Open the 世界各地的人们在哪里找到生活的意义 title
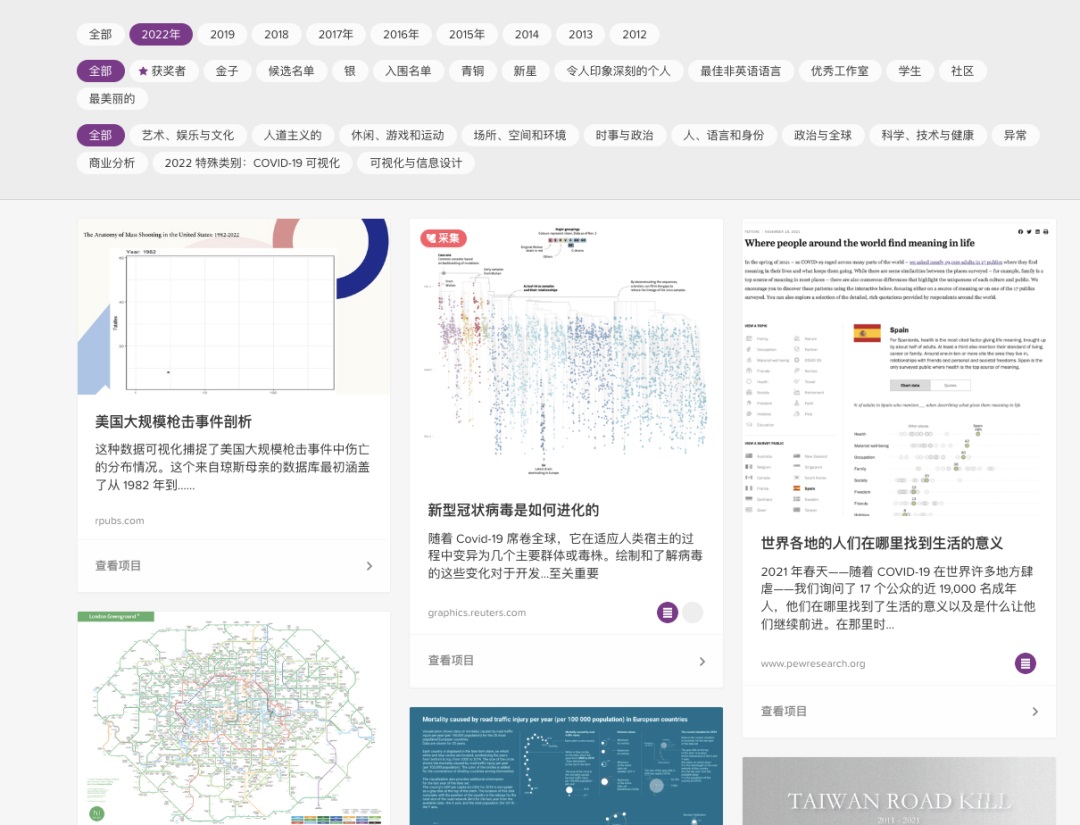 (882, 543)
